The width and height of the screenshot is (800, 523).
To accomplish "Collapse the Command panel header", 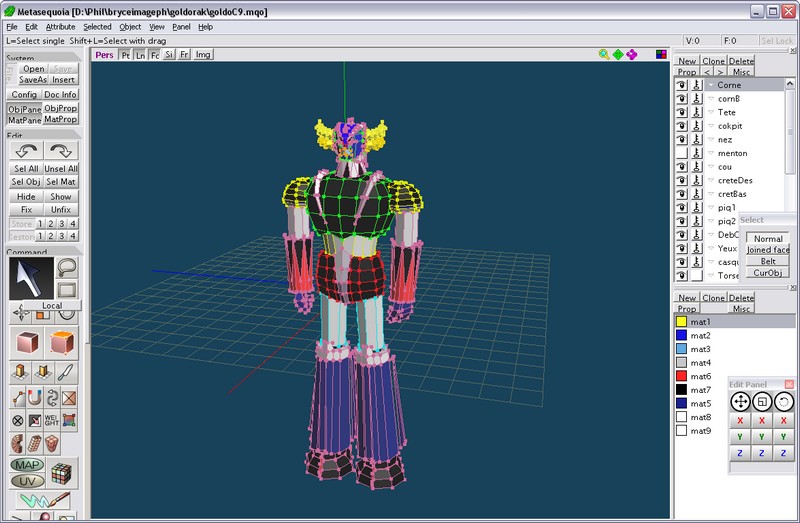I will click(43, 251).
